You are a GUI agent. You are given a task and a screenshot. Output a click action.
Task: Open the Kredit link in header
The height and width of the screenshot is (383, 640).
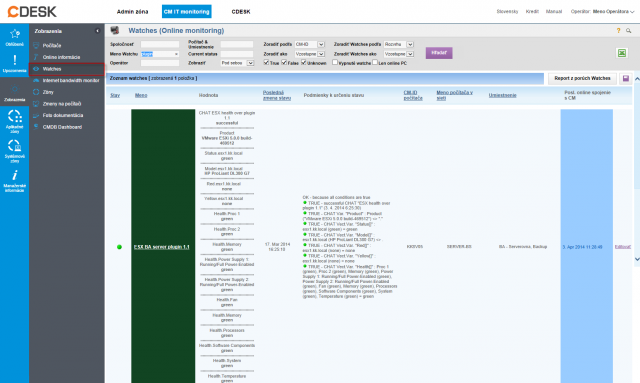click(x=532, y=11)
